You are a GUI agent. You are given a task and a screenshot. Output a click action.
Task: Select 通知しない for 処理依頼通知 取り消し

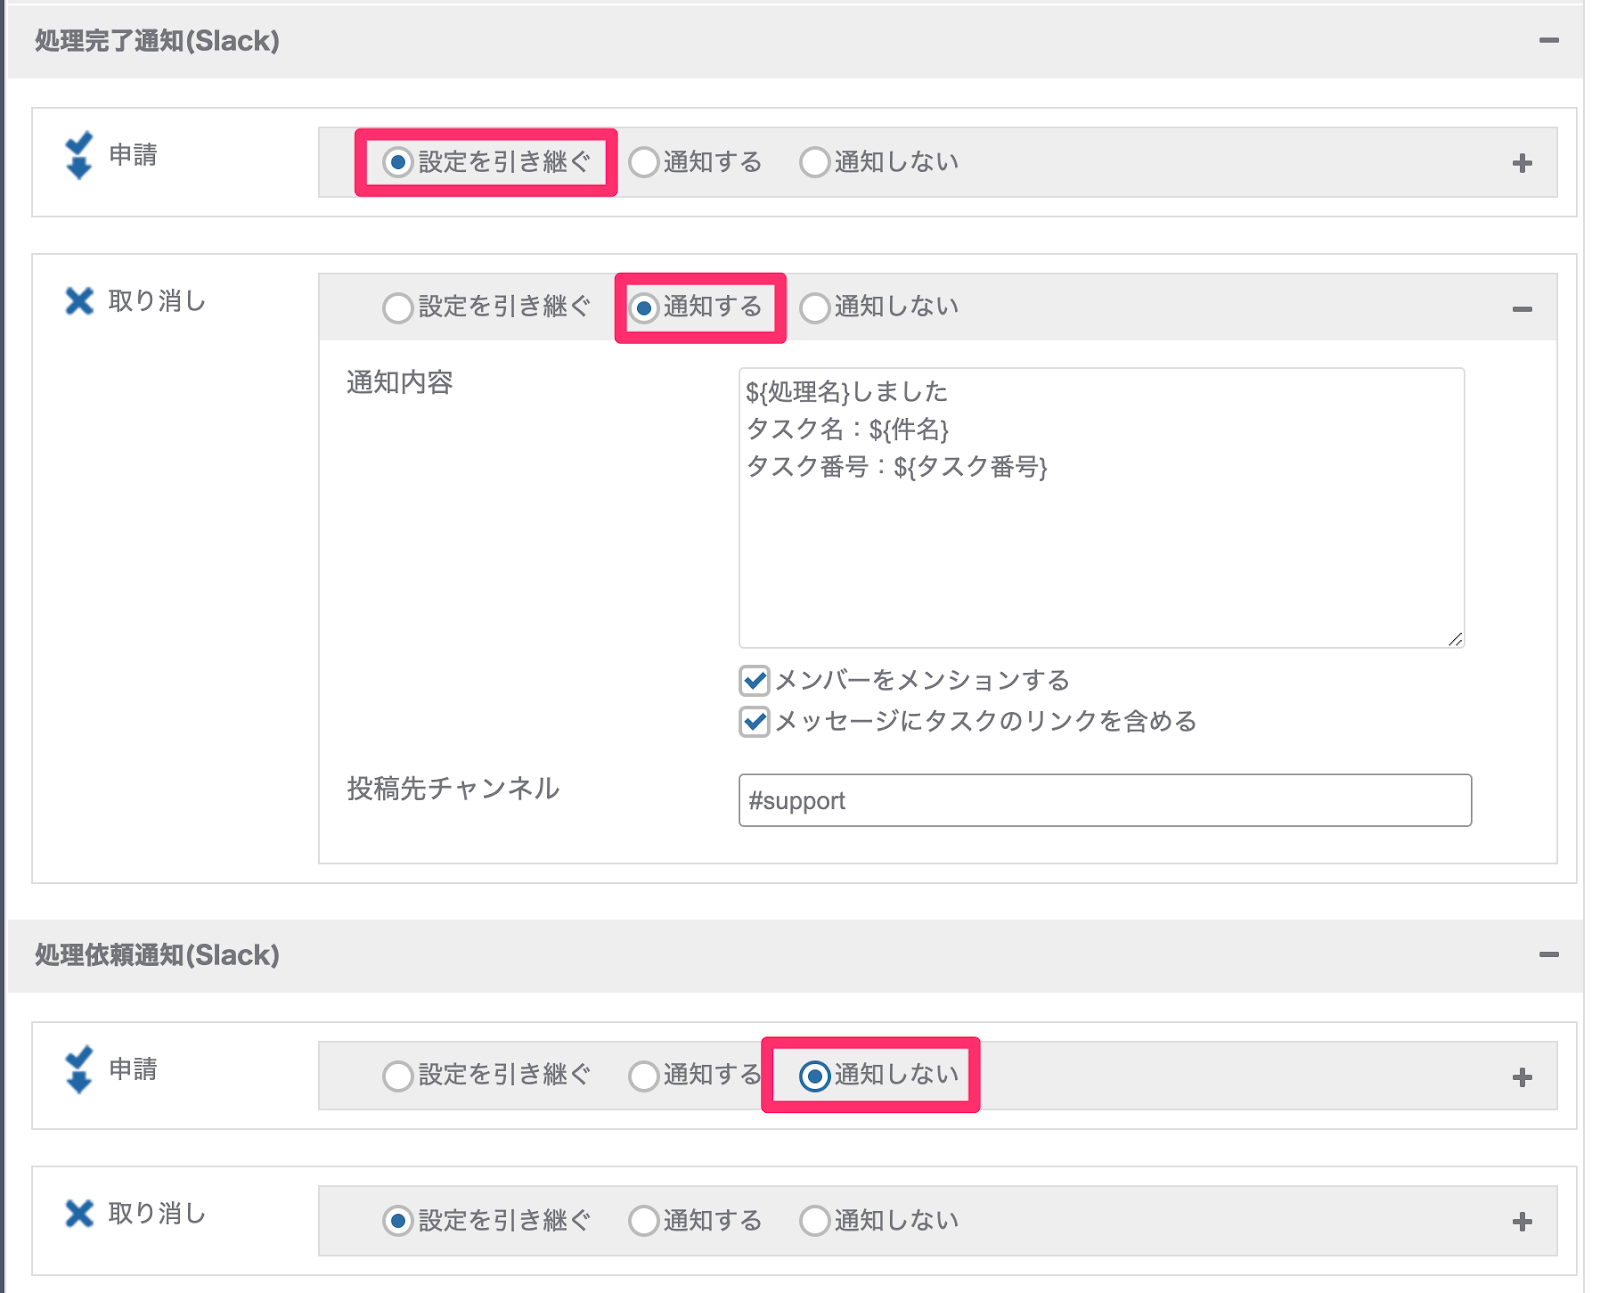pyautogui.click(x=815, y=1221)
